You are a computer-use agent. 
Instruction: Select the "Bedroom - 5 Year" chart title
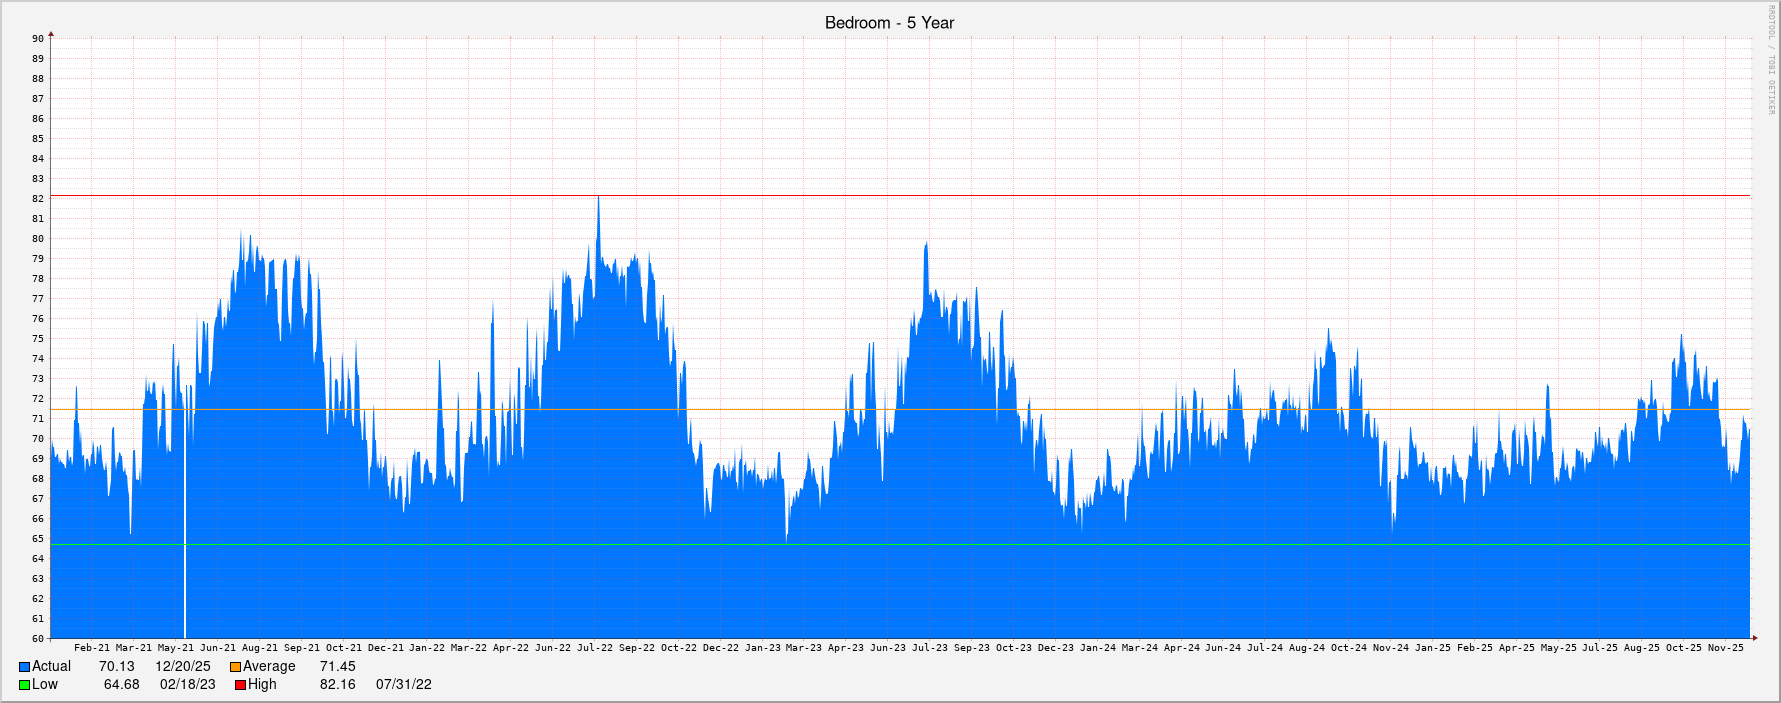pyautogui.click(x=889, y=23)
